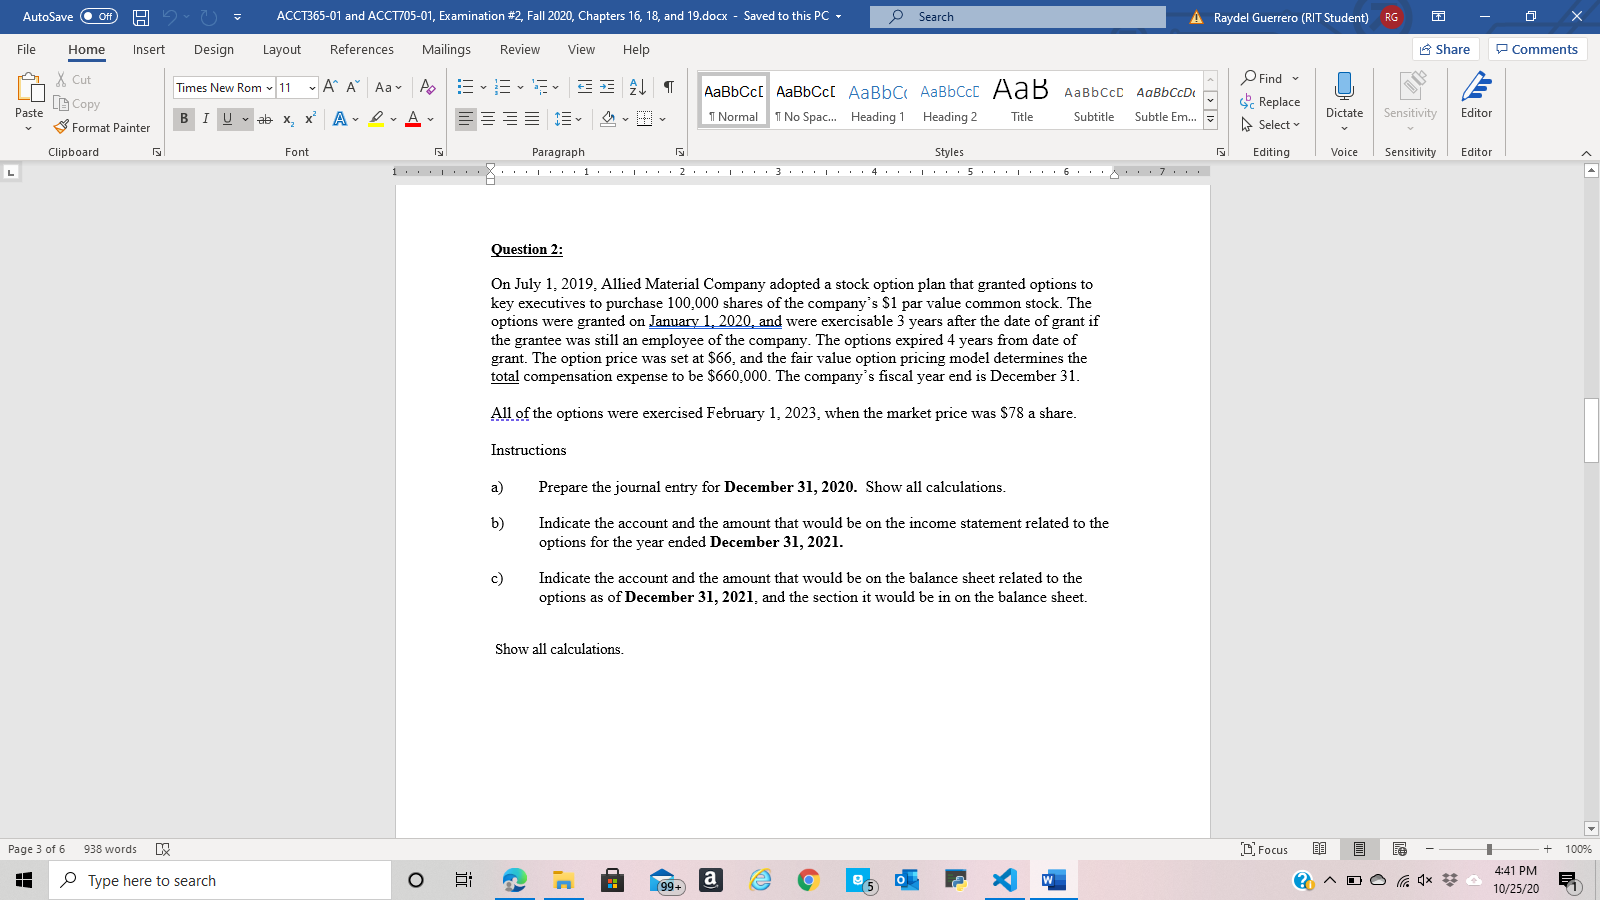Expand the Select dropdown in Editing
Screen dimensions: 1600x900
coord(1270,124)
